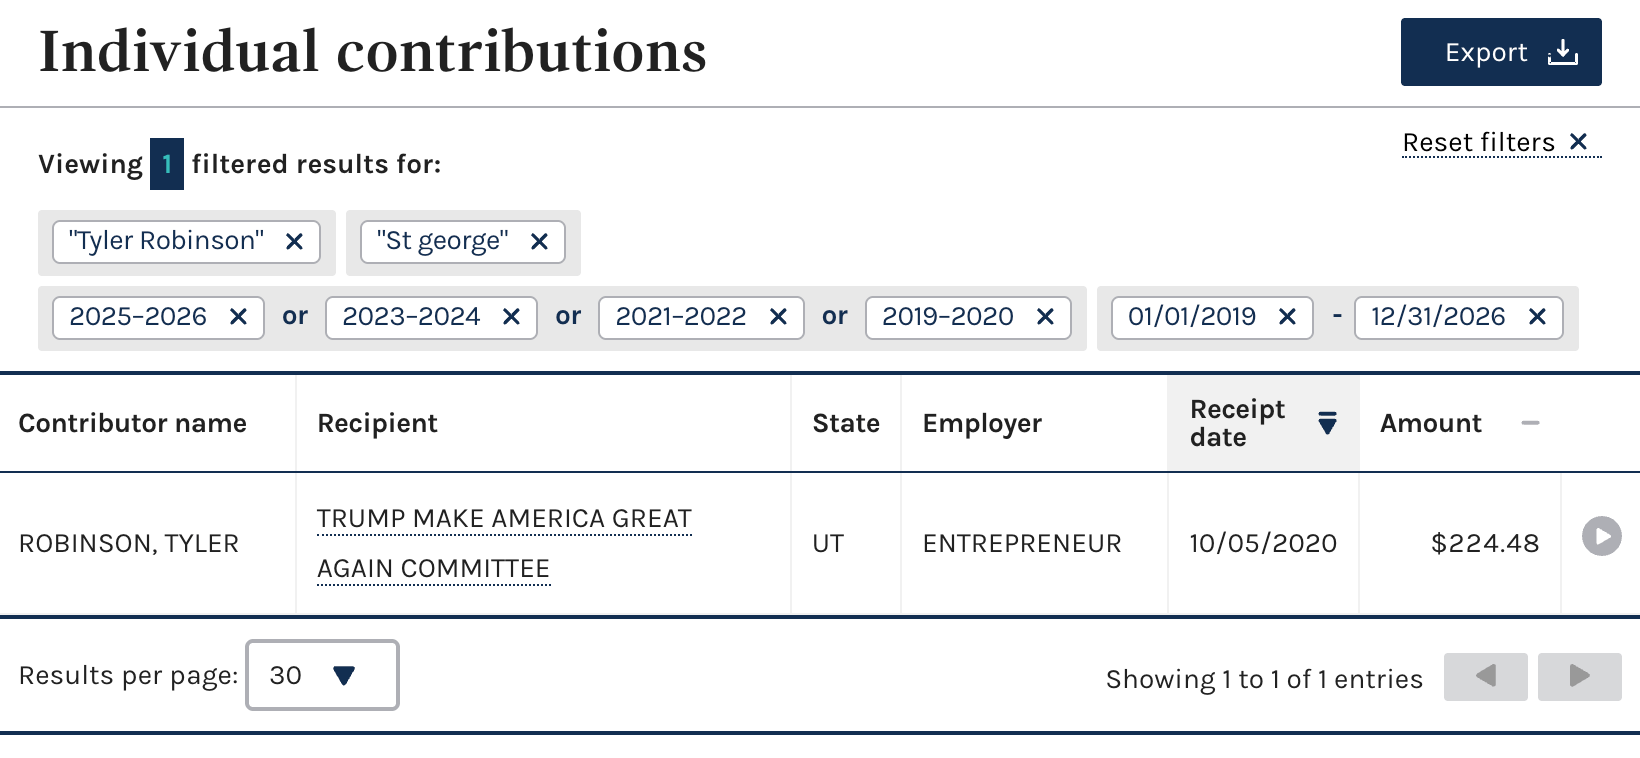The height and width of the screenshot is (758, 1640).
Task: Remove the 2021–2022 year filter
Action: (778, 317)
